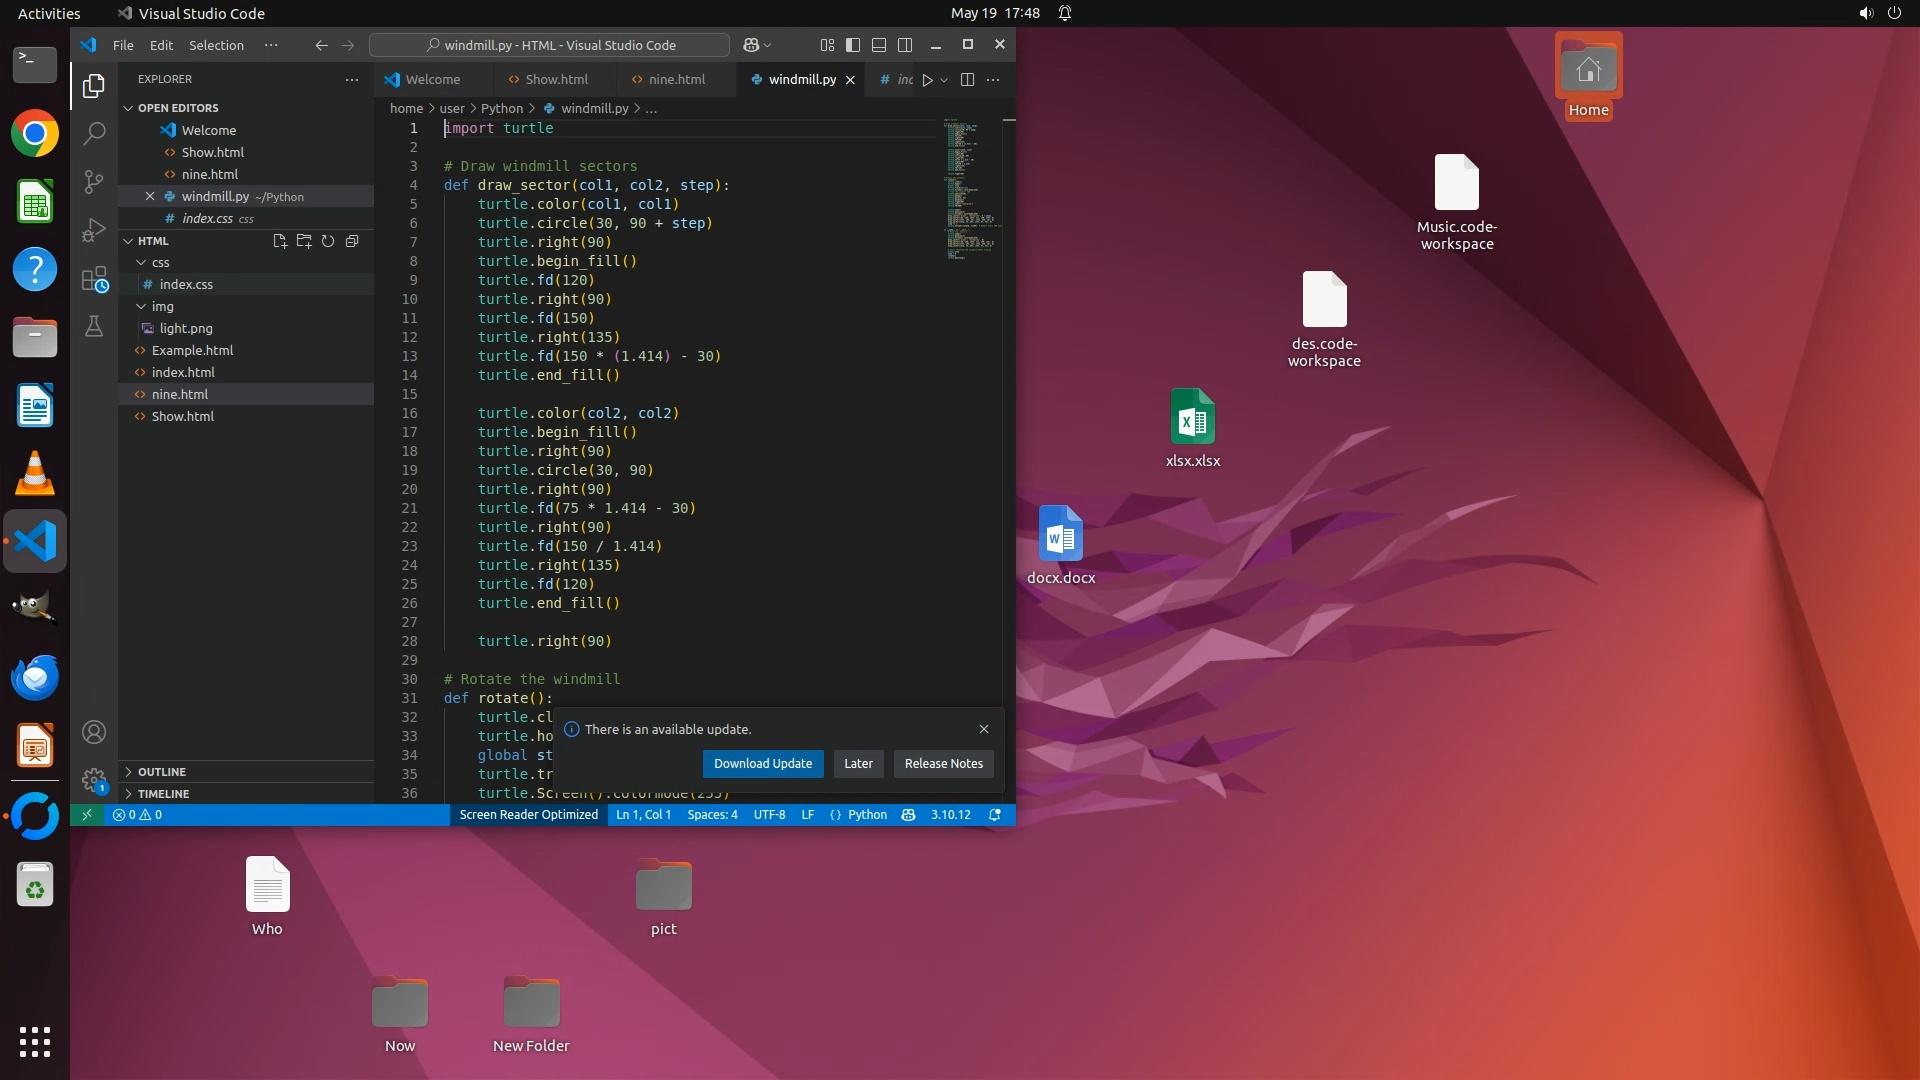The image size is (1920, 1080).
Task: Open the Extensions view
Action: pos(94,279)
